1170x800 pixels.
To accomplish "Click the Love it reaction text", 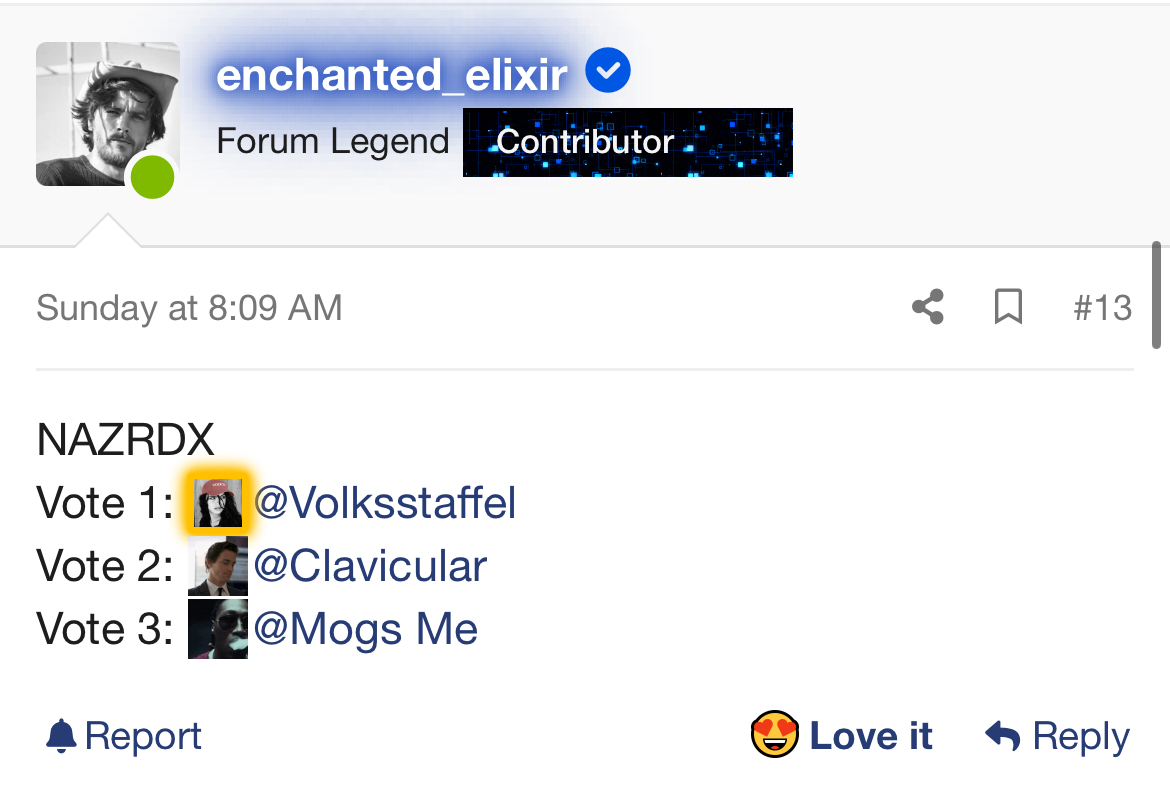I will pos(871,736).
